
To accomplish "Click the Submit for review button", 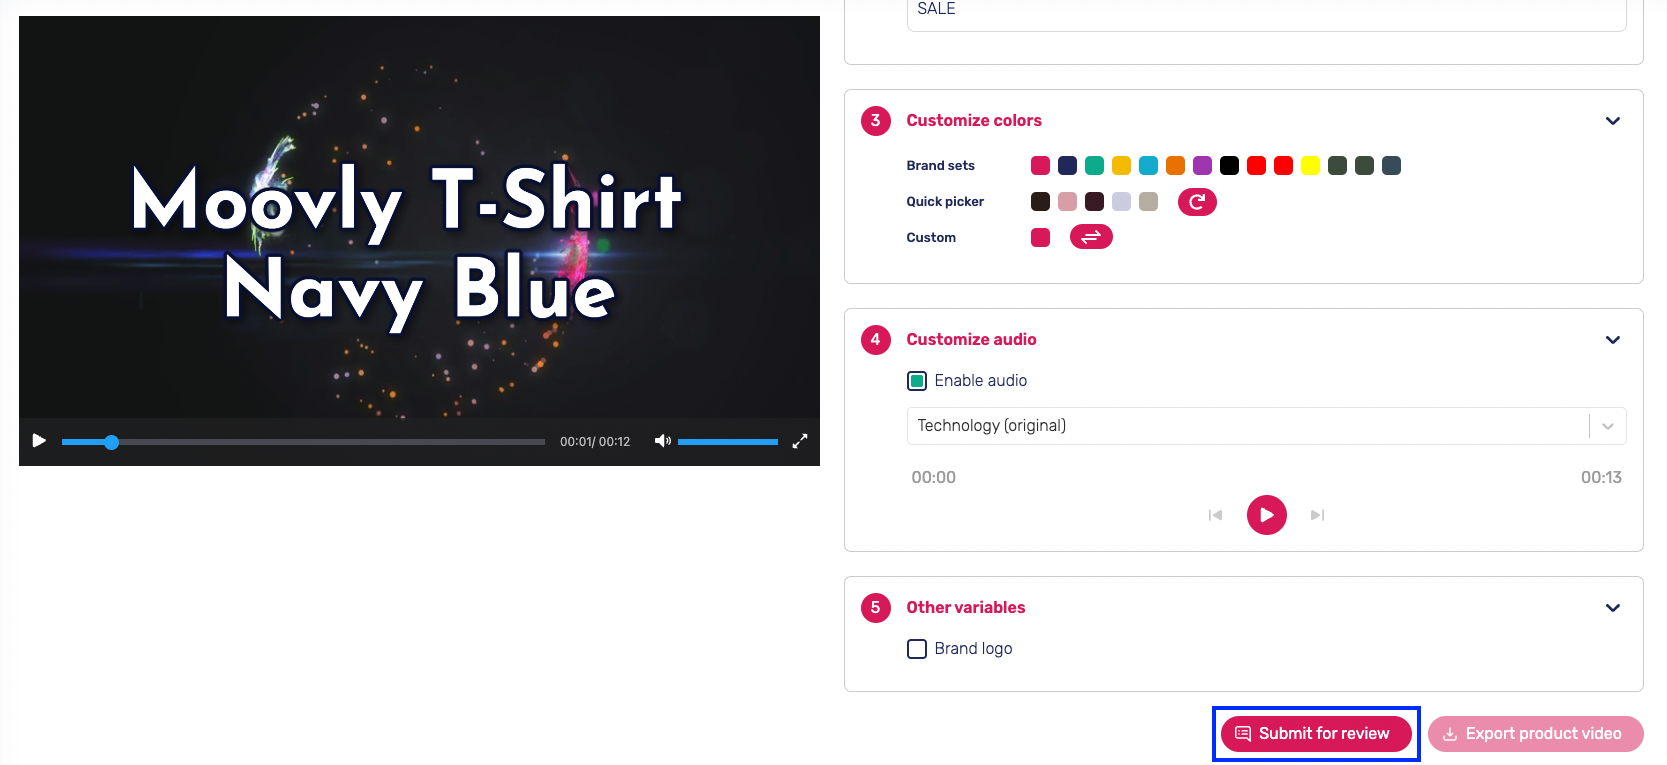I will click(1316, 734).
